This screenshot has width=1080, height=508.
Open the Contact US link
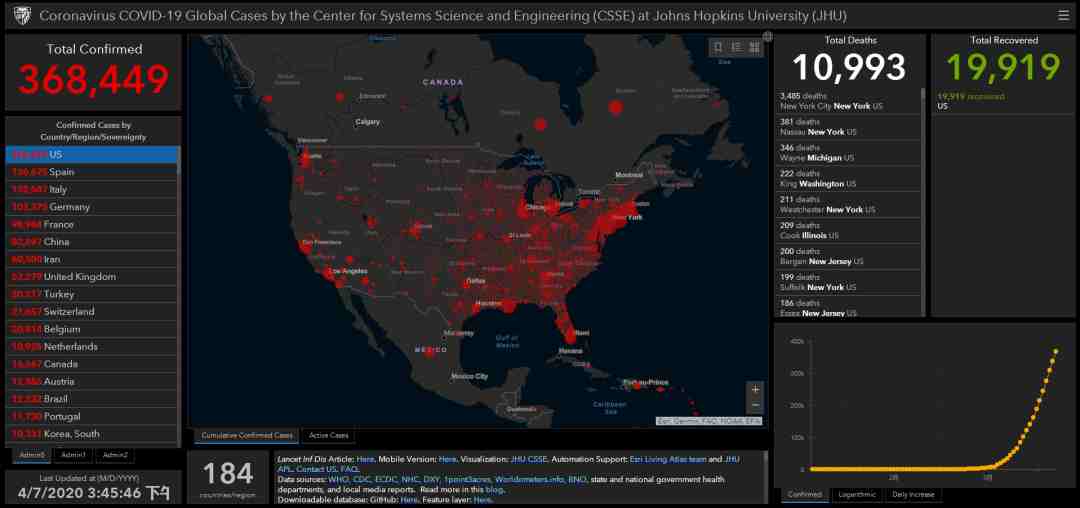(316, 469)
